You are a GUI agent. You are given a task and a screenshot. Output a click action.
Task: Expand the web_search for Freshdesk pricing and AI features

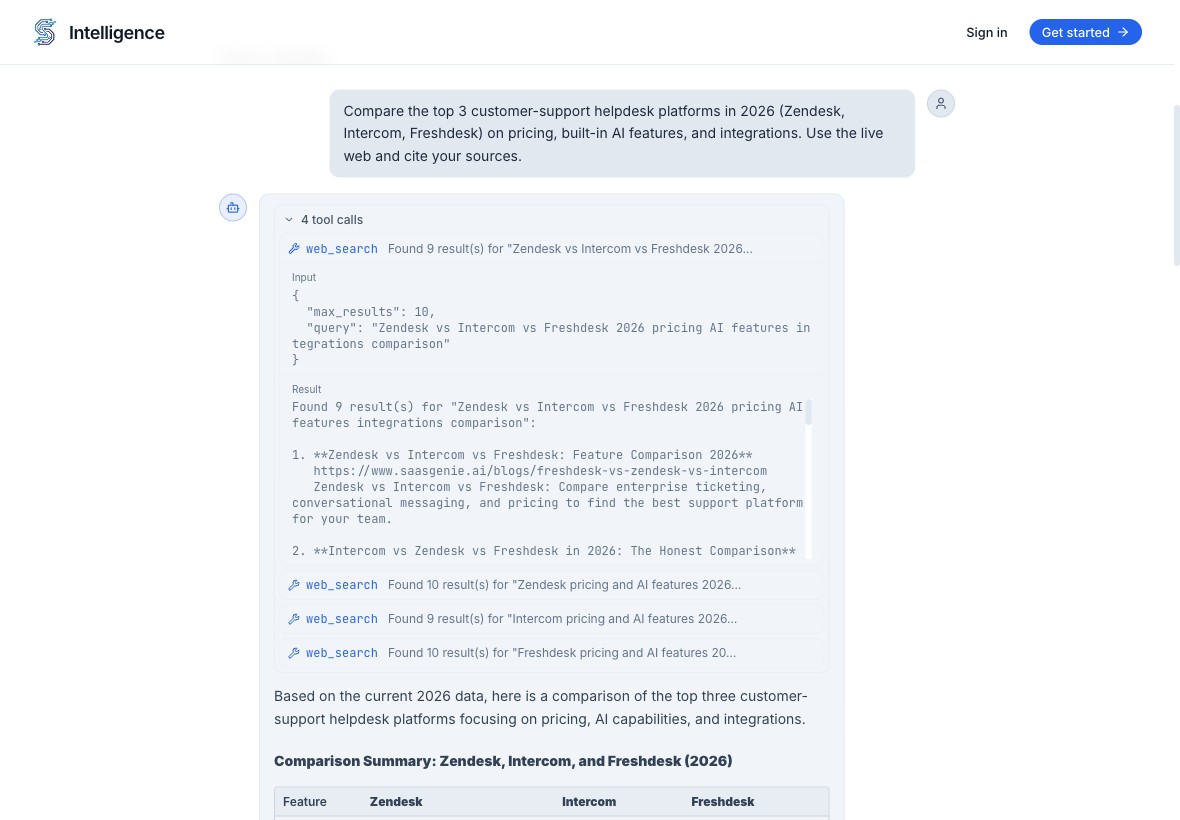click(551, 653)
